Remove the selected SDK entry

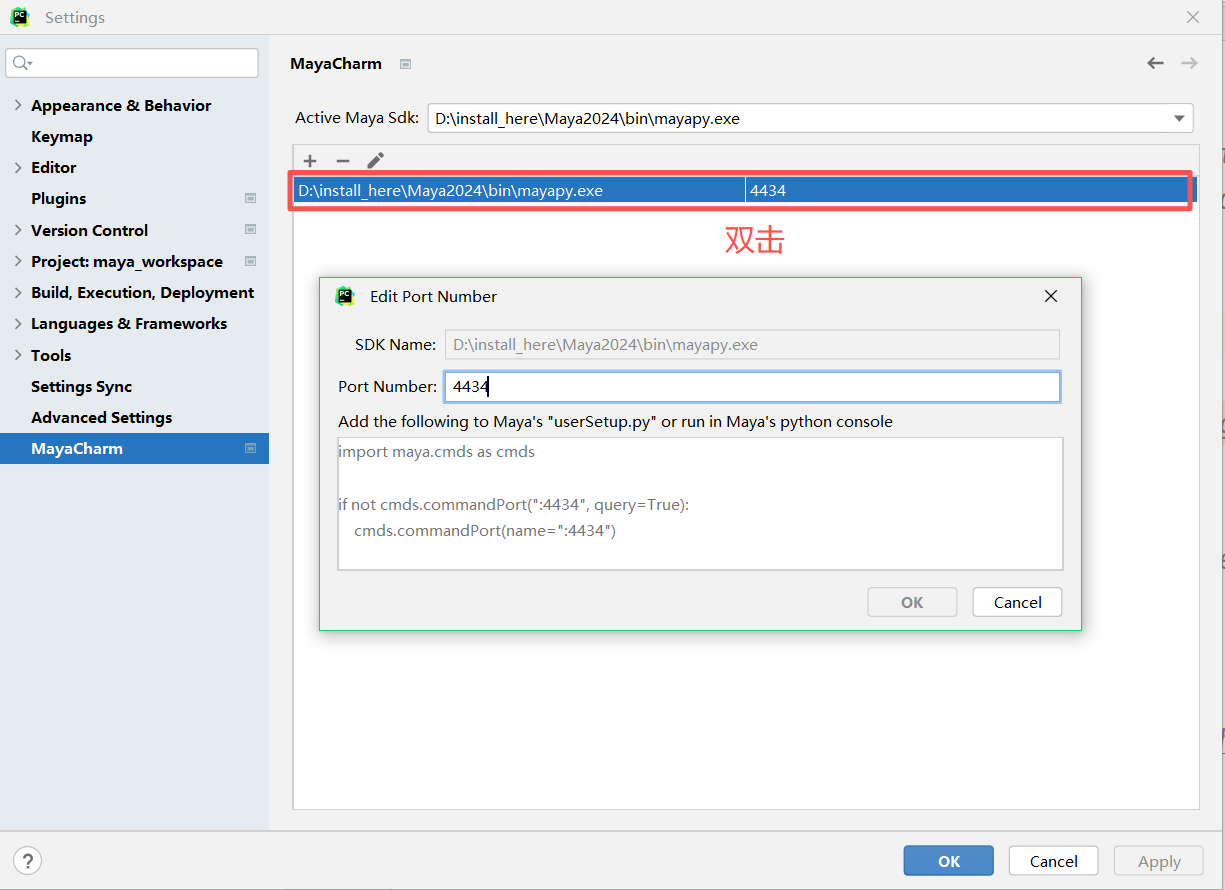(343, 161)
